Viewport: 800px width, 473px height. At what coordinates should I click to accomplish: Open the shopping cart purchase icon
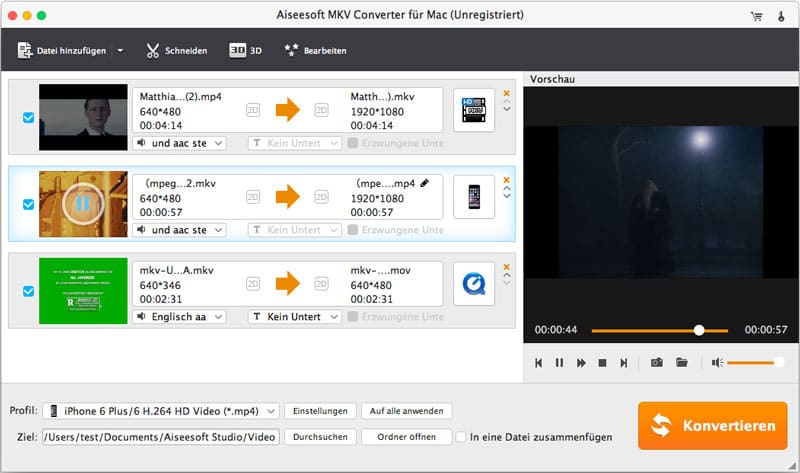coord(757,16)
